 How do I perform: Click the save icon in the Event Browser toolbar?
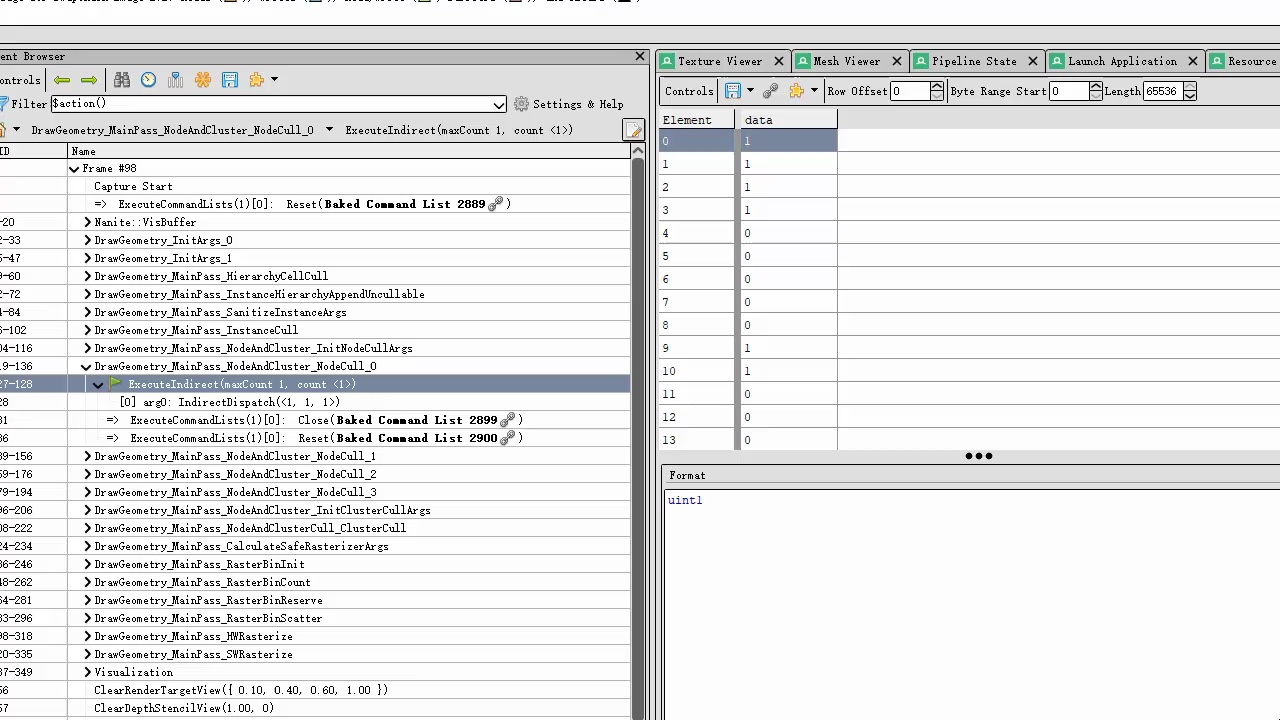(230, 80)
